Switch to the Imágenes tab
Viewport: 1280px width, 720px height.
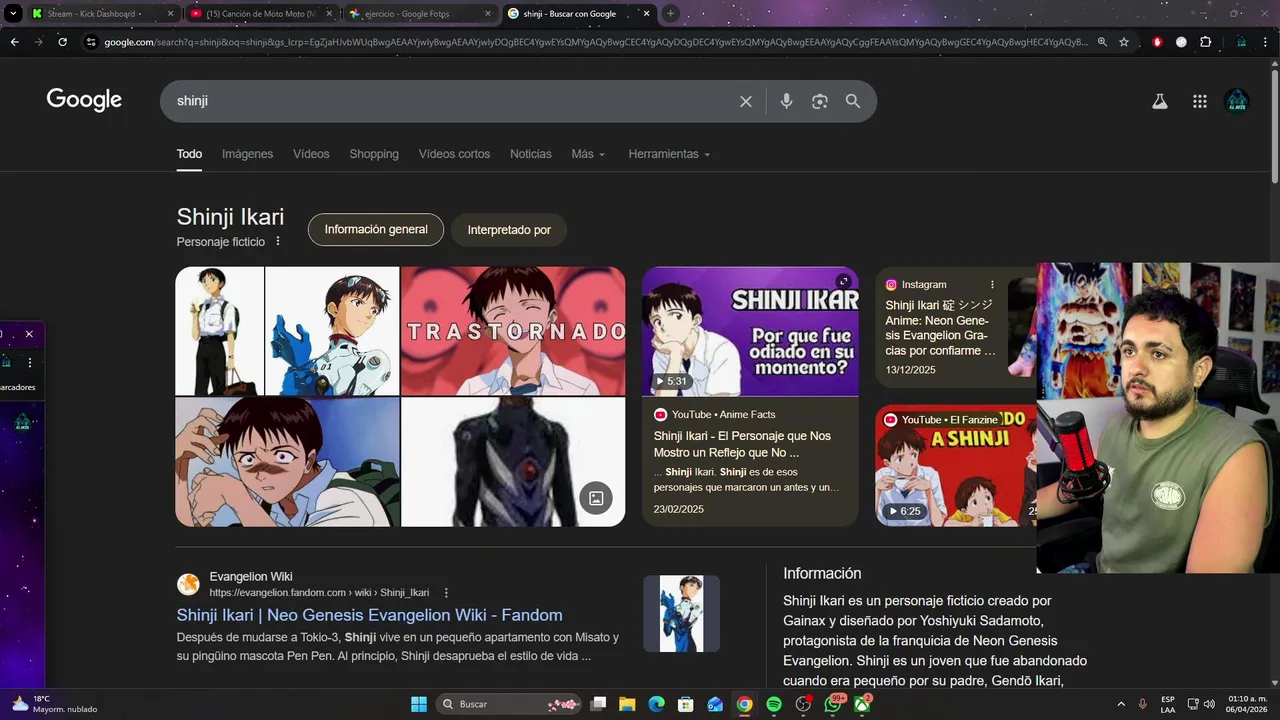point(247,154)
